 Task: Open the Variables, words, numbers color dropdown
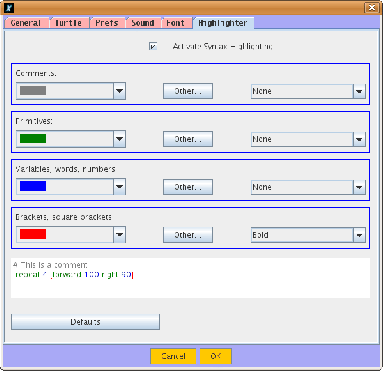(x=119, y=187)
